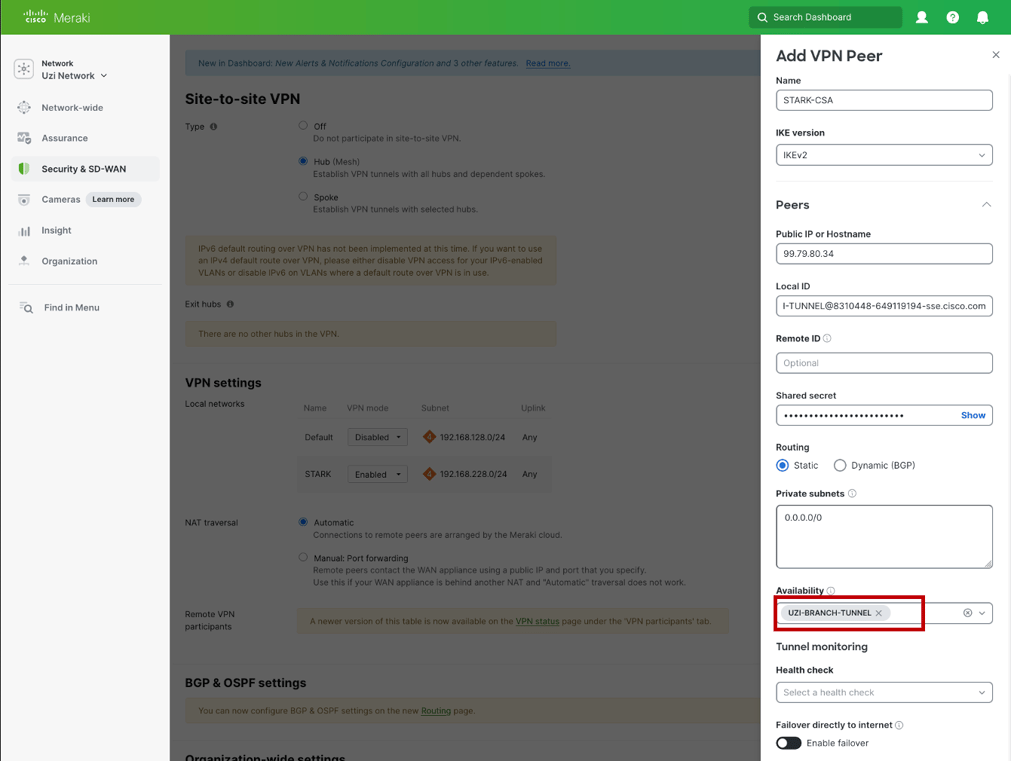The height and width of the screenshot is (761, 1011).
Task: Click the Learn more button
Action: tap(113, 199)
